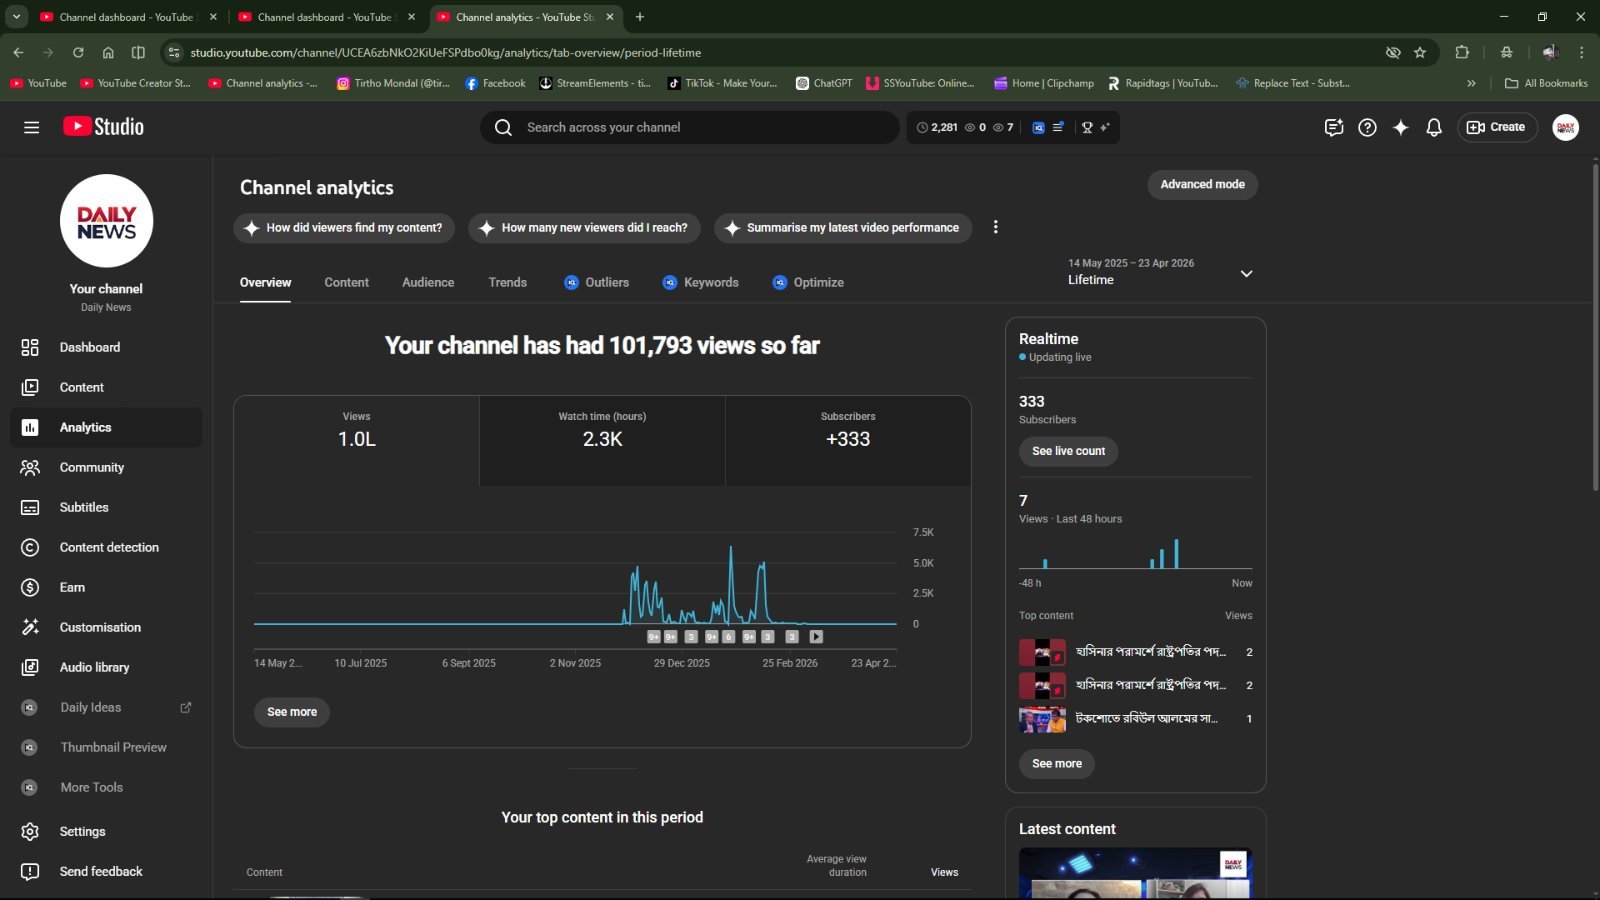Click the video play marker under the chart
This screenshot has width=1600, height=900.
pyautogui.click(x=816, y=636)
